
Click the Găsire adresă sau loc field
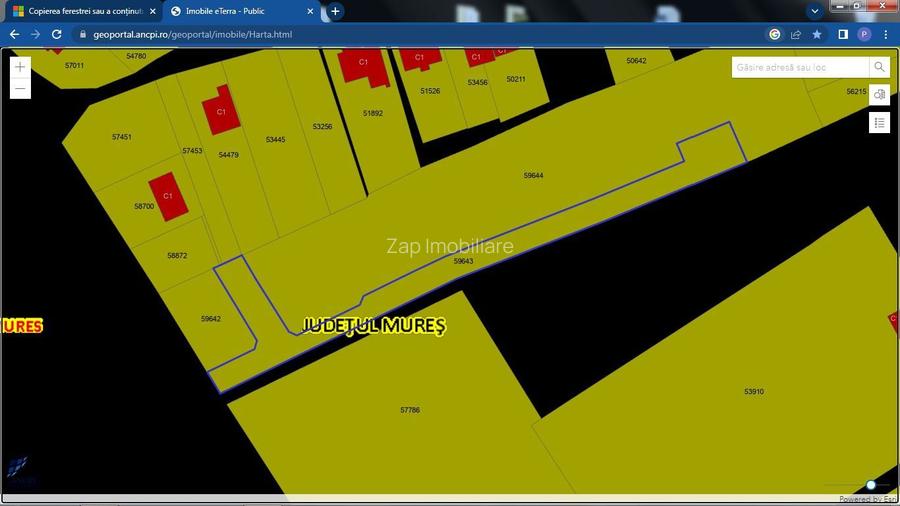click(800, 67)
